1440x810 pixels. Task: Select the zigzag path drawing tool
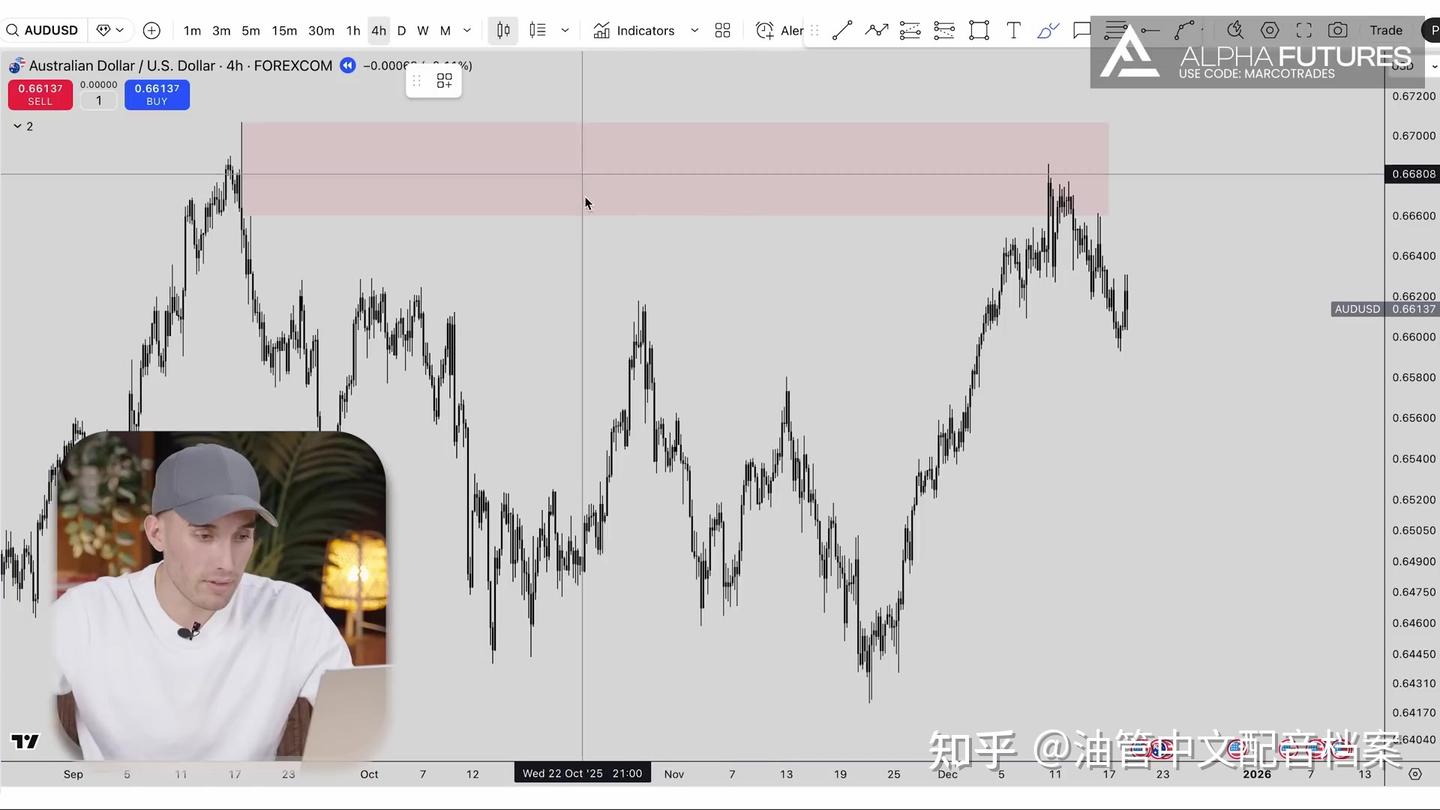877,30
